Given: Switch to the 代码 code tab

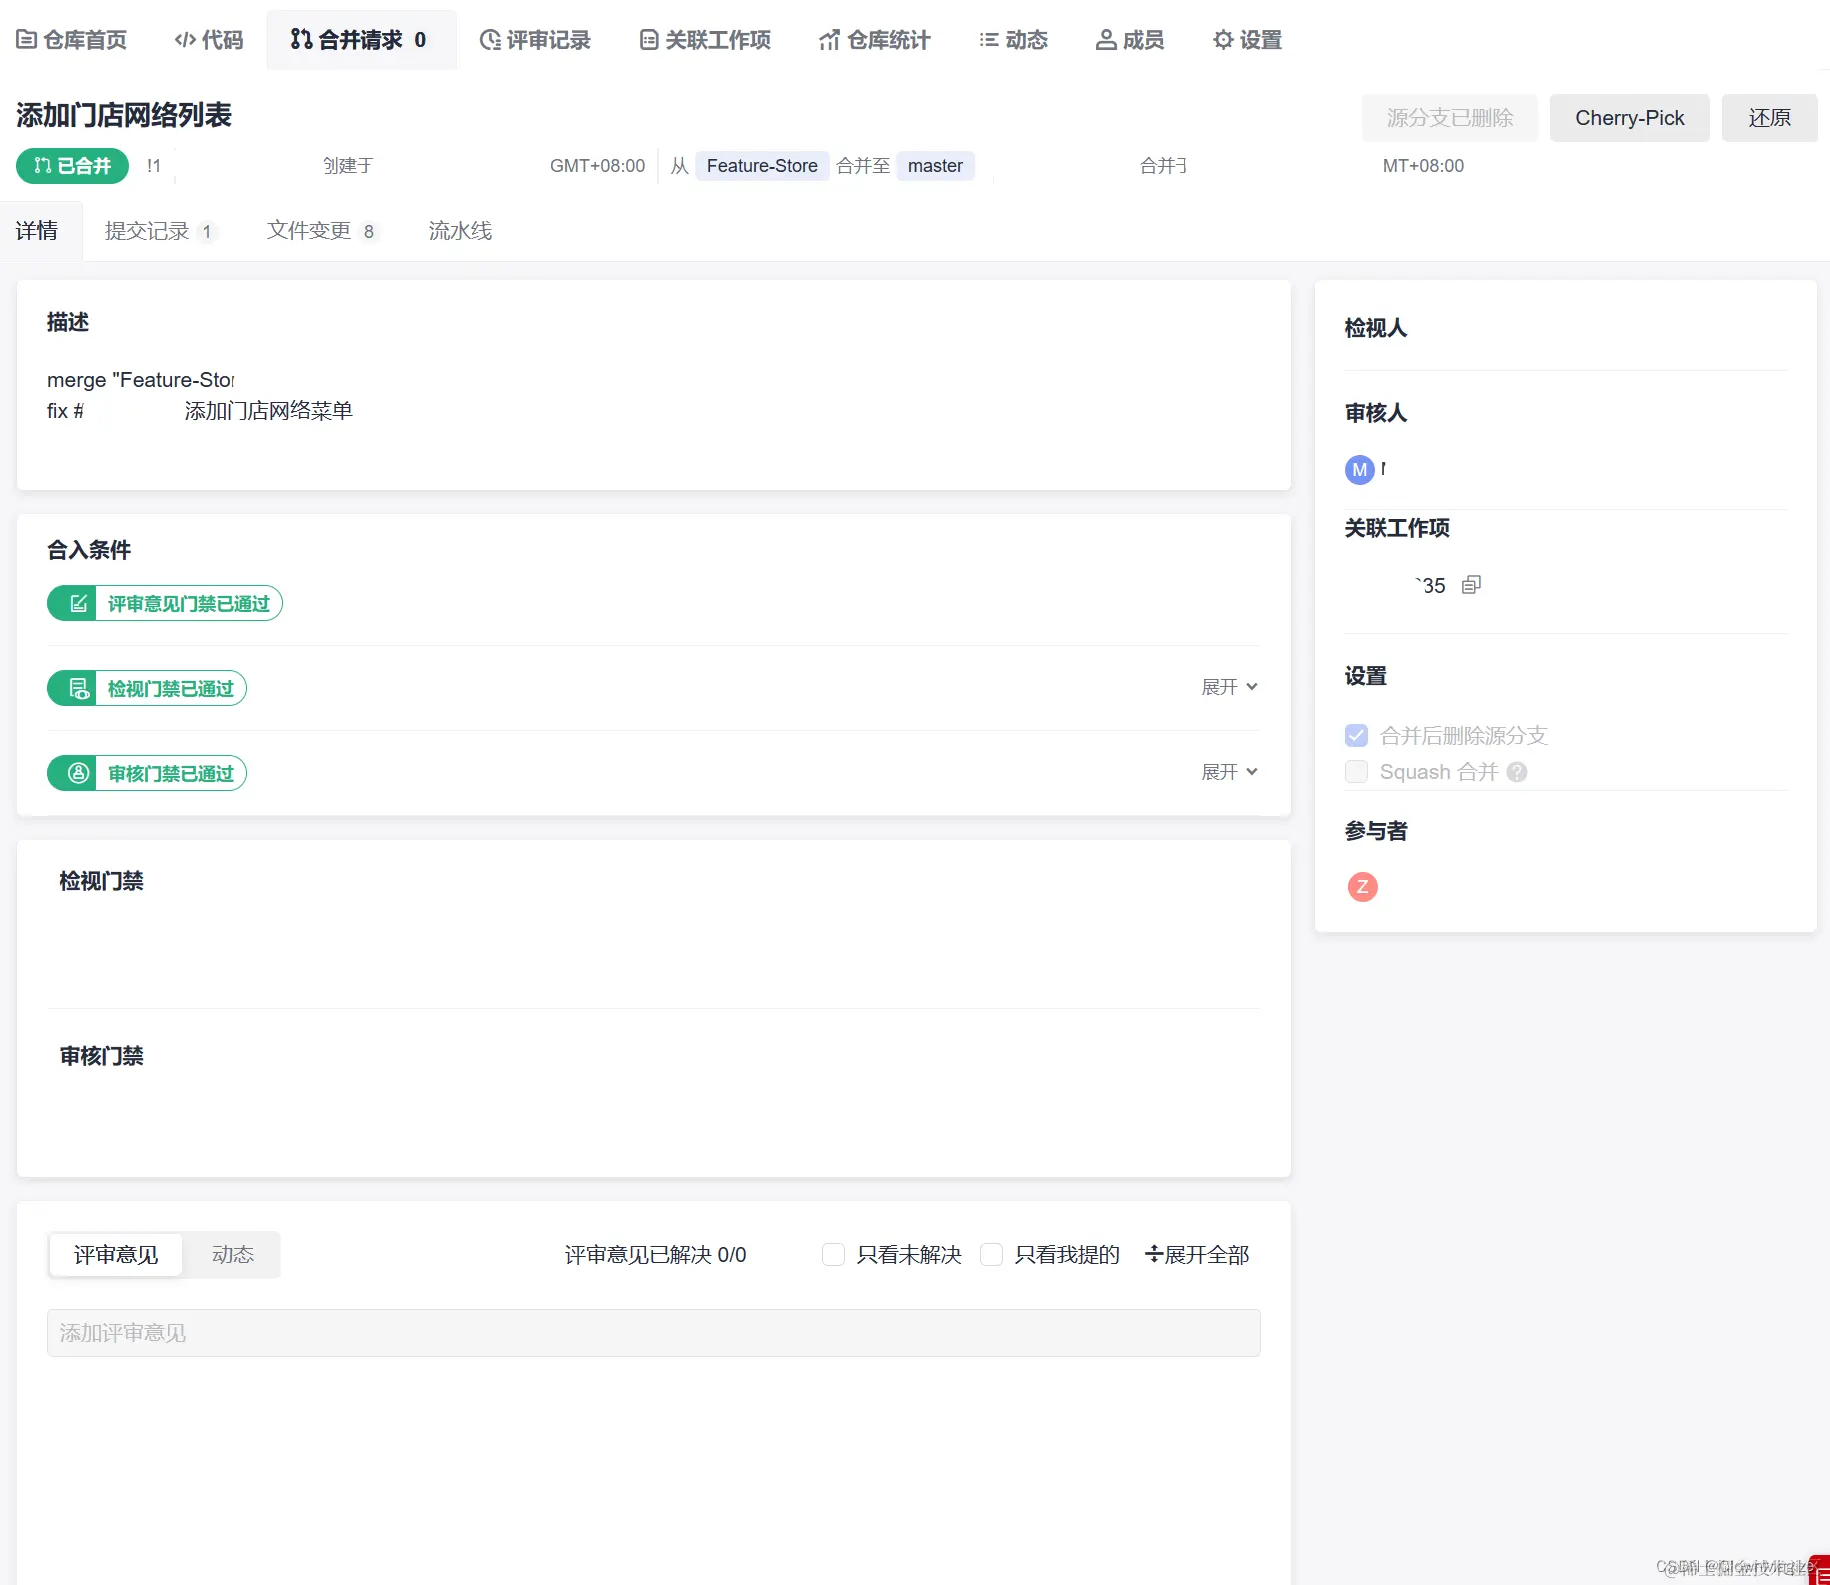Looking at the screenshot, I should 209,40.
